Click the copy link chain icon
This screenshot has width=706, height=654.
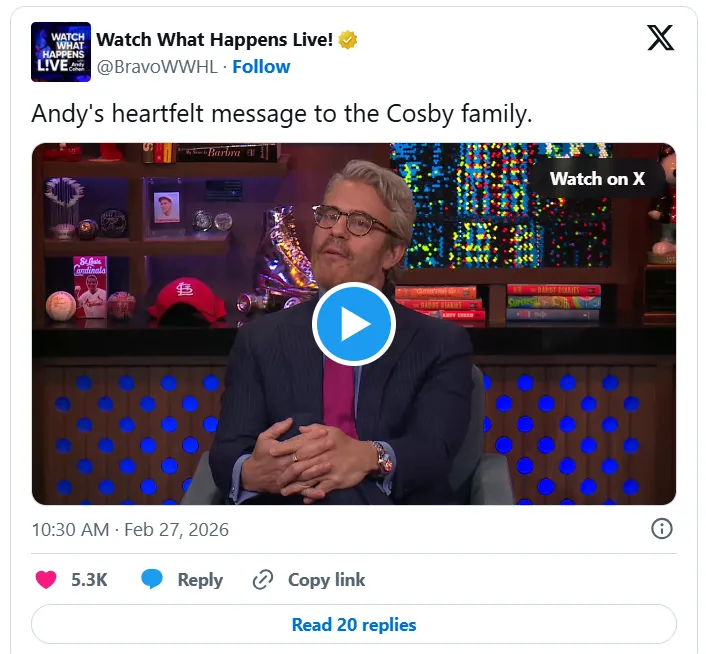[x=263, y=580]
